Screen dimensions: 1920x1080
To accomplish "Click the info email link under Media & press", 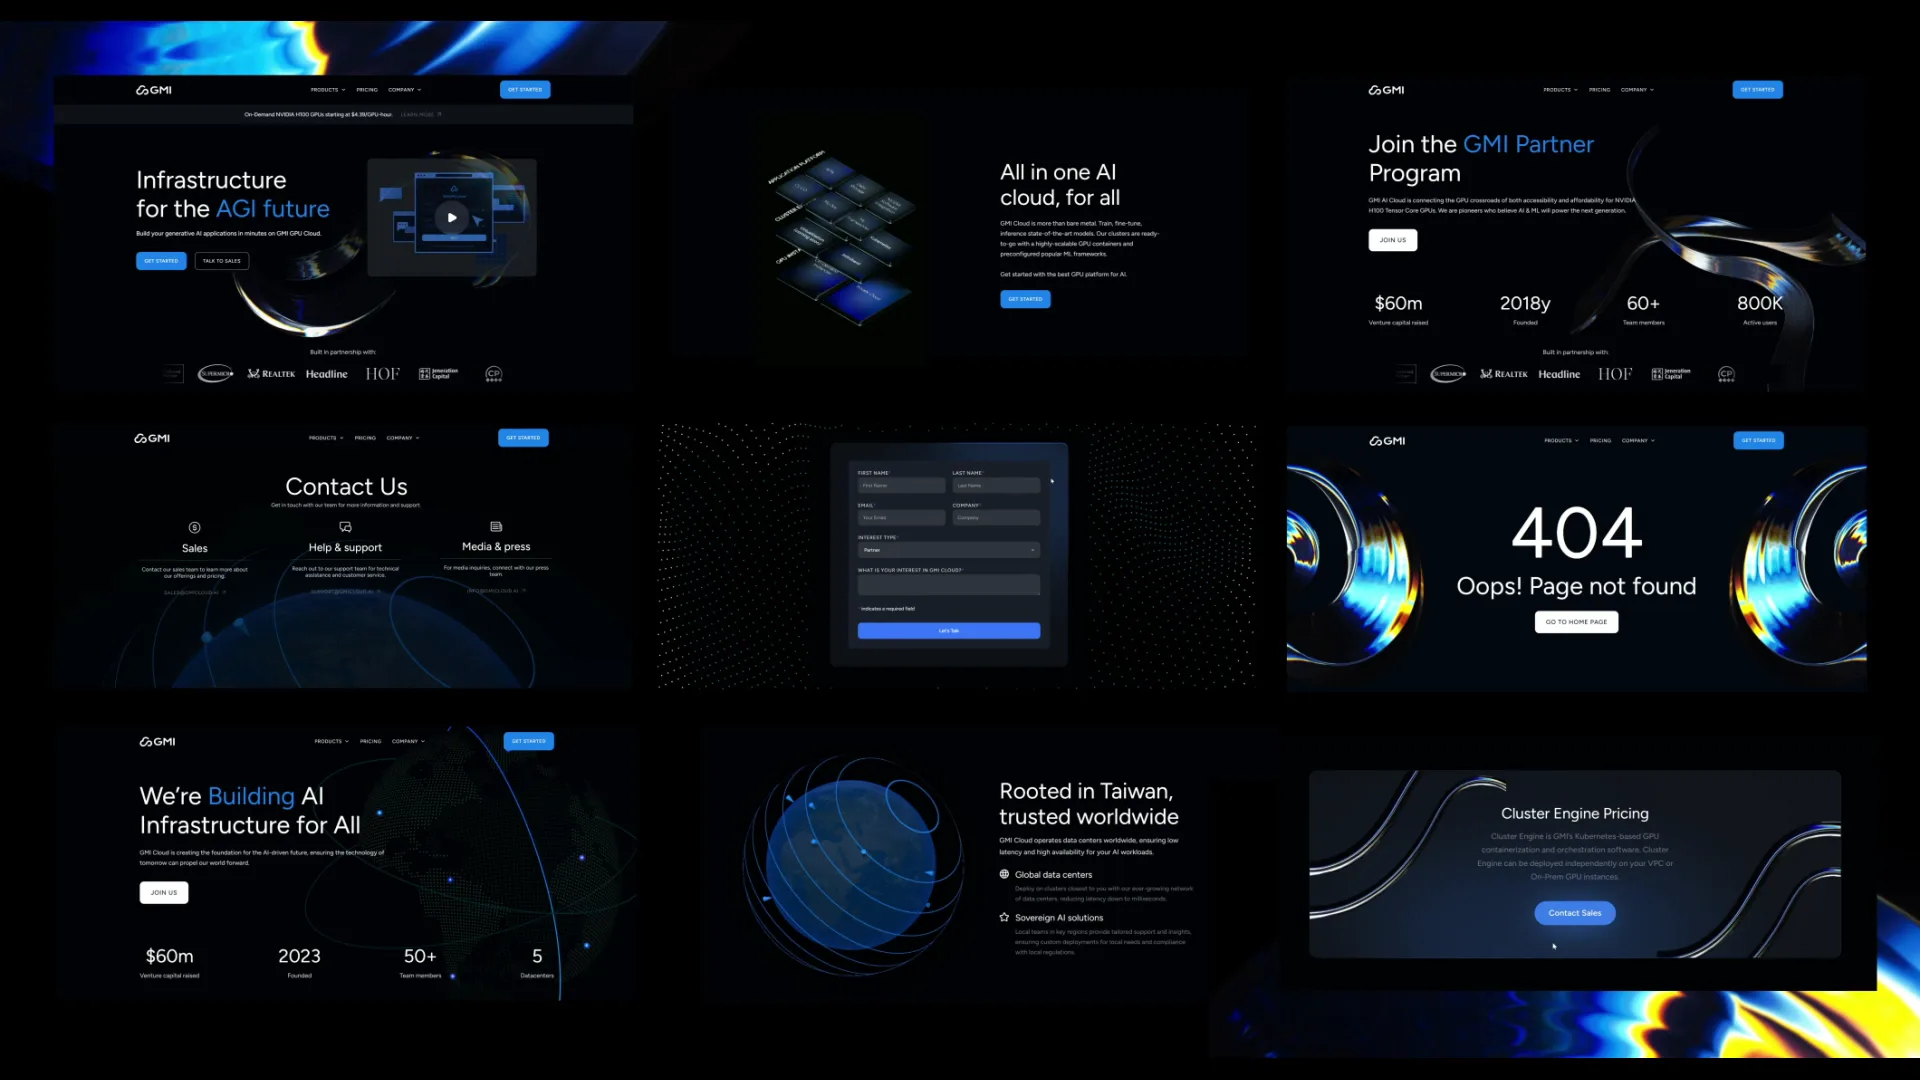I will pos(496,591).
